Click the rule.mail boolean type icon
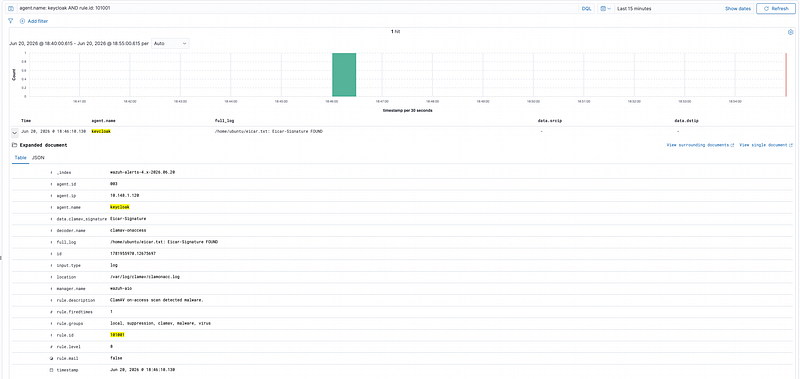Image resolution: width=800 pixels, height=379 pixels. tap(51, 358)
